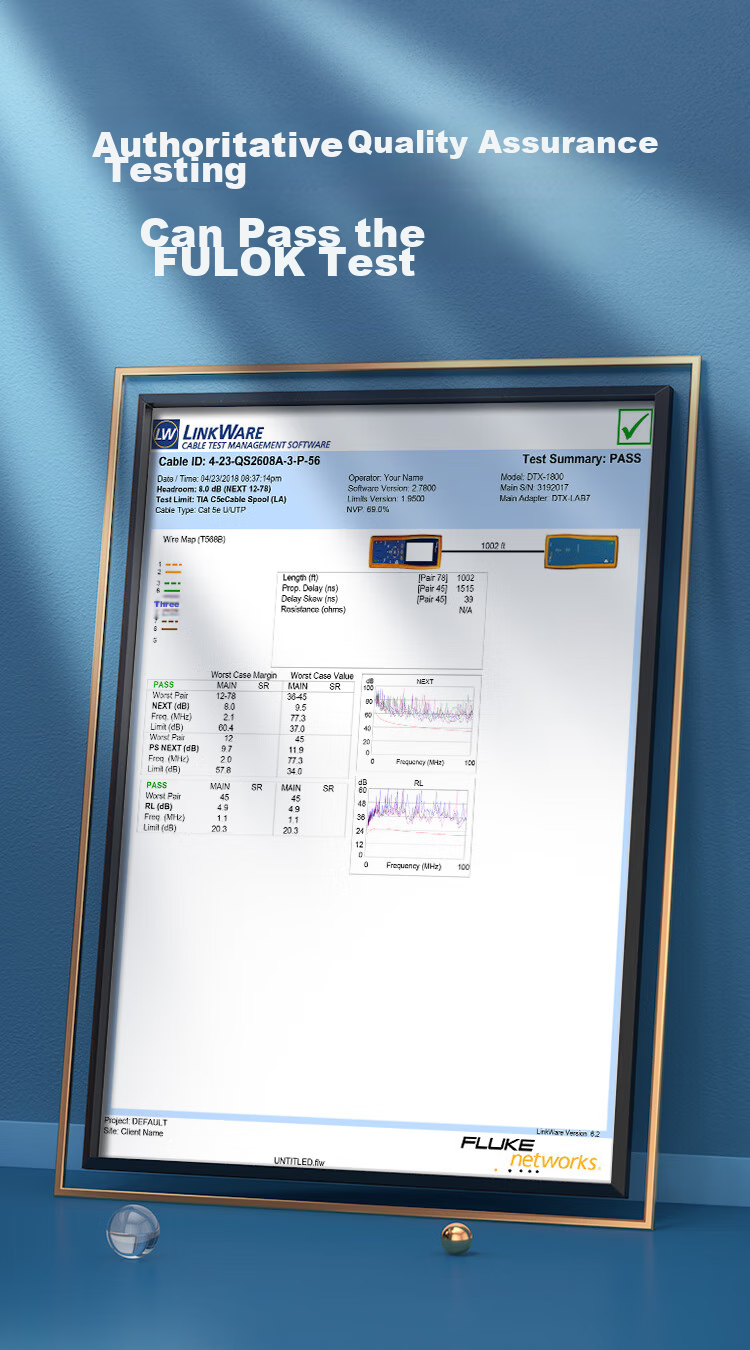Select the Date / Time 04/23/2018 line
750x1350 pixels.
point(219,478)
